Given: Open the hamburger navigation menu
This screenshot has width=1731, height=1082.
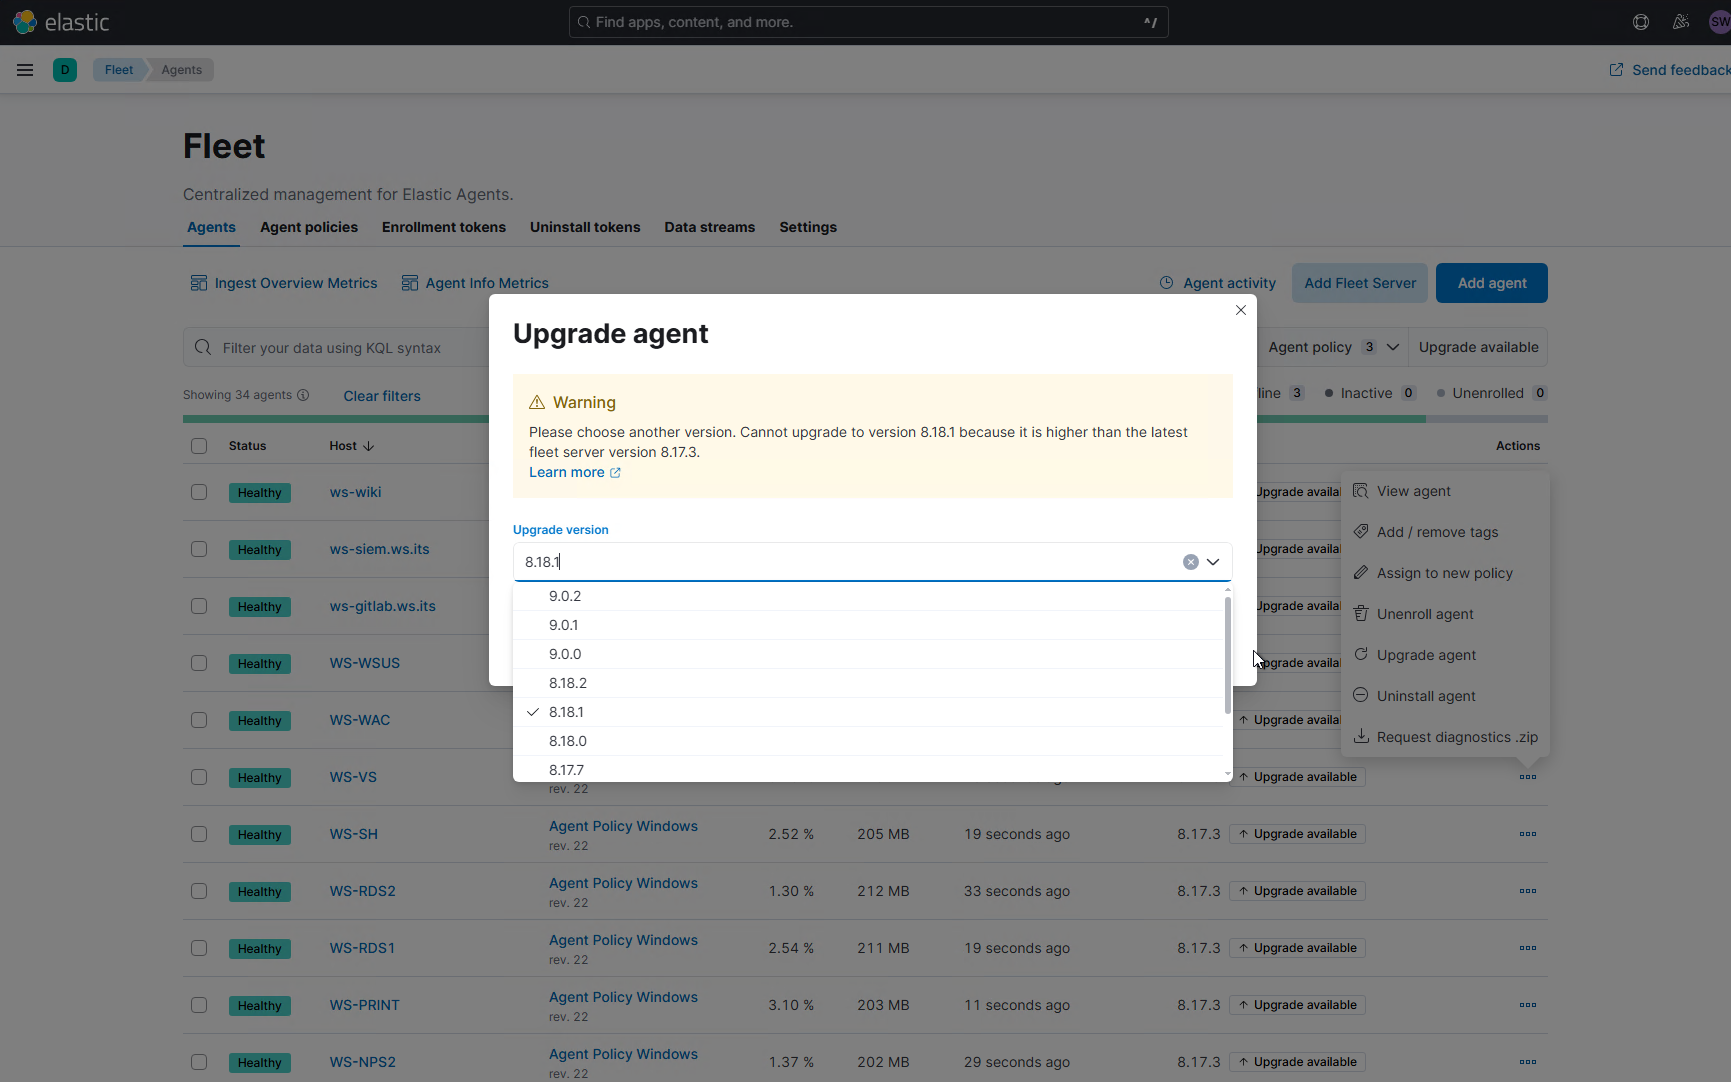Looking at the screenshot, I should (25, 70).
